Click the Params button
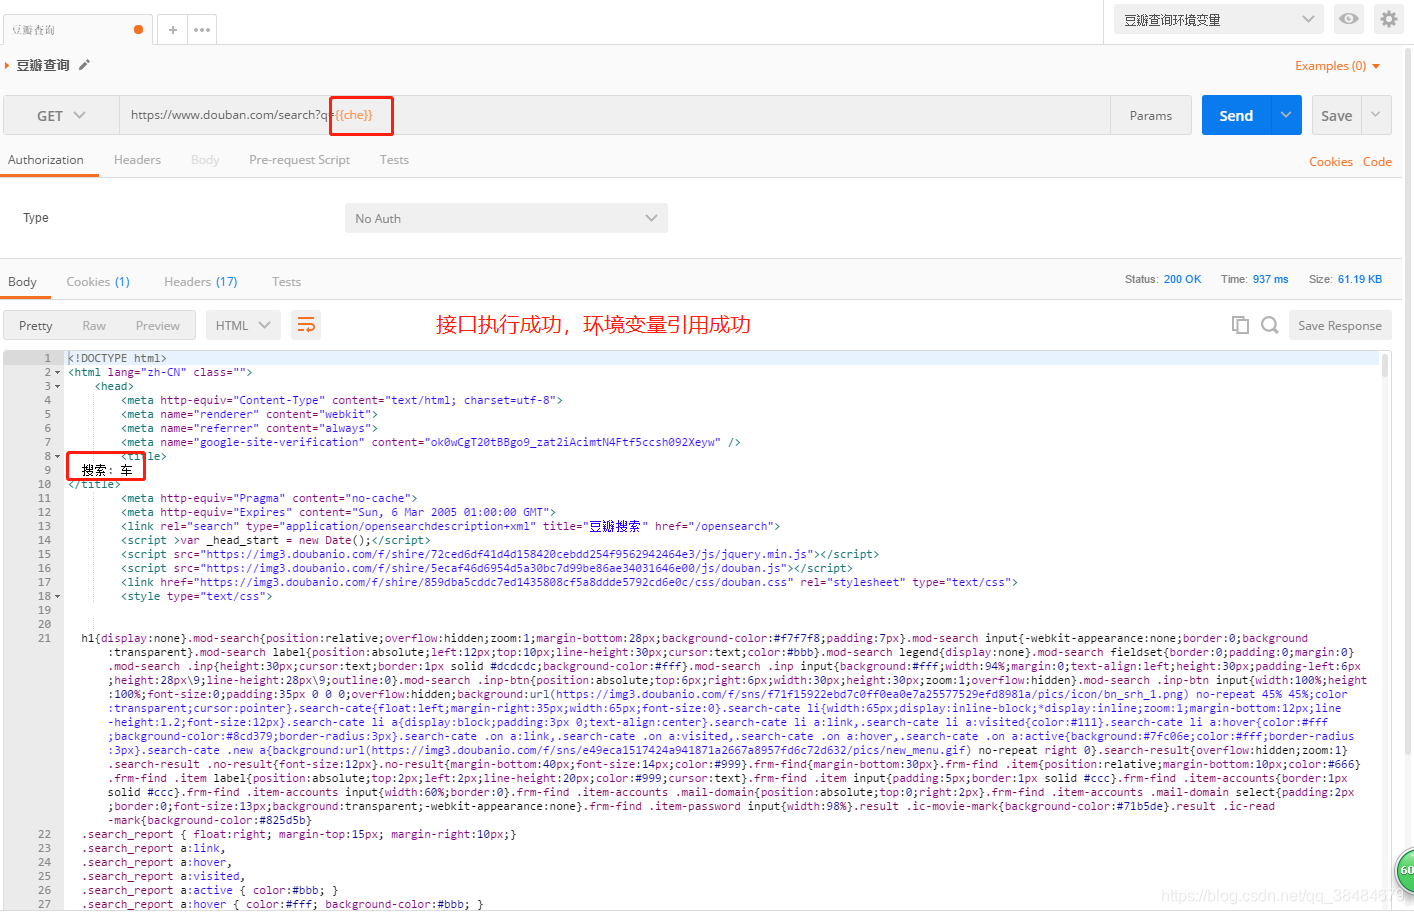Image resolution: width=1414 pixels, height=914 pixels. (1151, 115)
